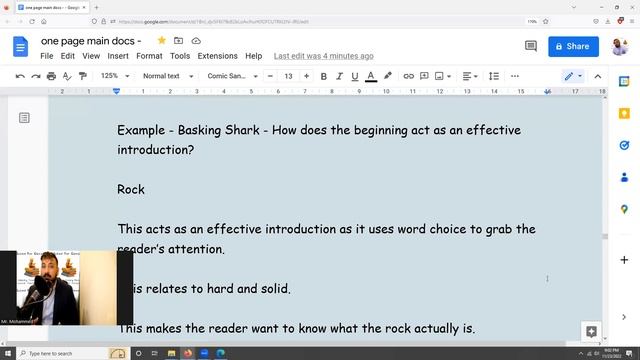Open a new browser tab
Viewport: 640px width, 360px height.
(96, 7)
